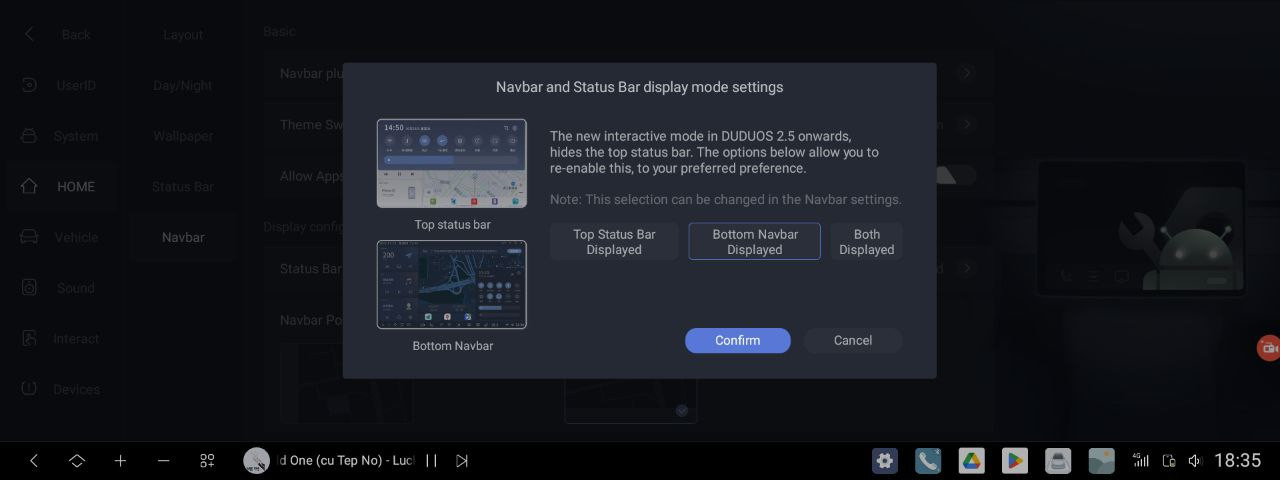Viewport: 1280px width, 480px height.
Task: Select Top Status Bar Displayed option
Action: point(614,242)
